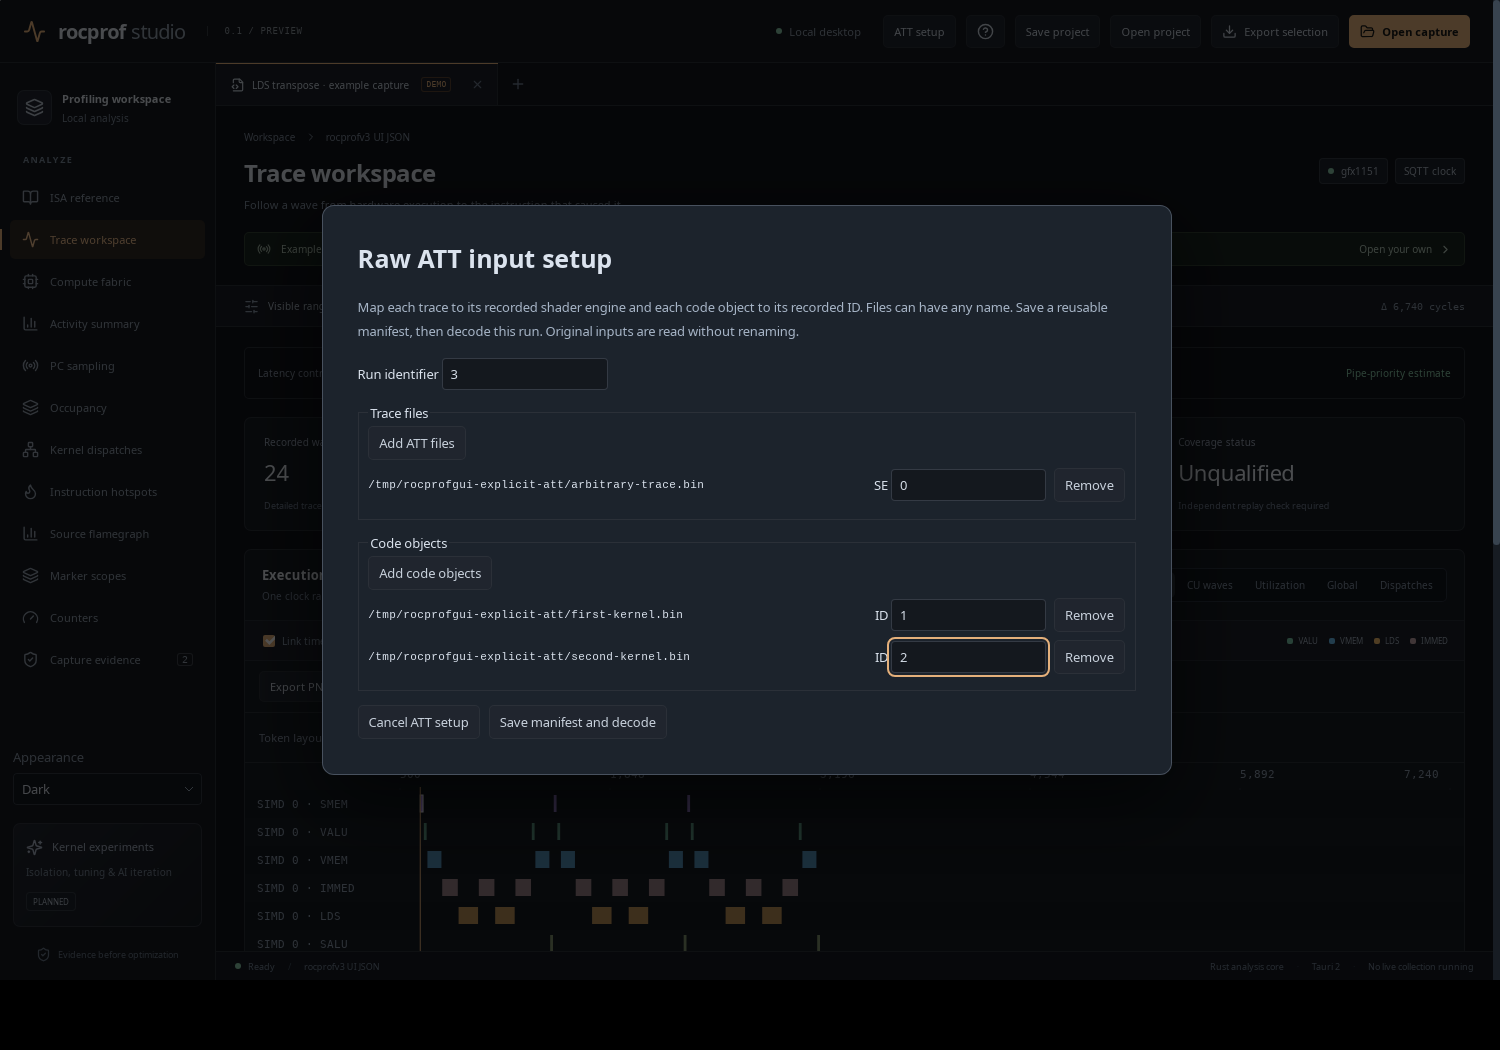Open Capture evidence
The width and height of the screenshot is (1500, 1050).
click(x=107, y=660)
